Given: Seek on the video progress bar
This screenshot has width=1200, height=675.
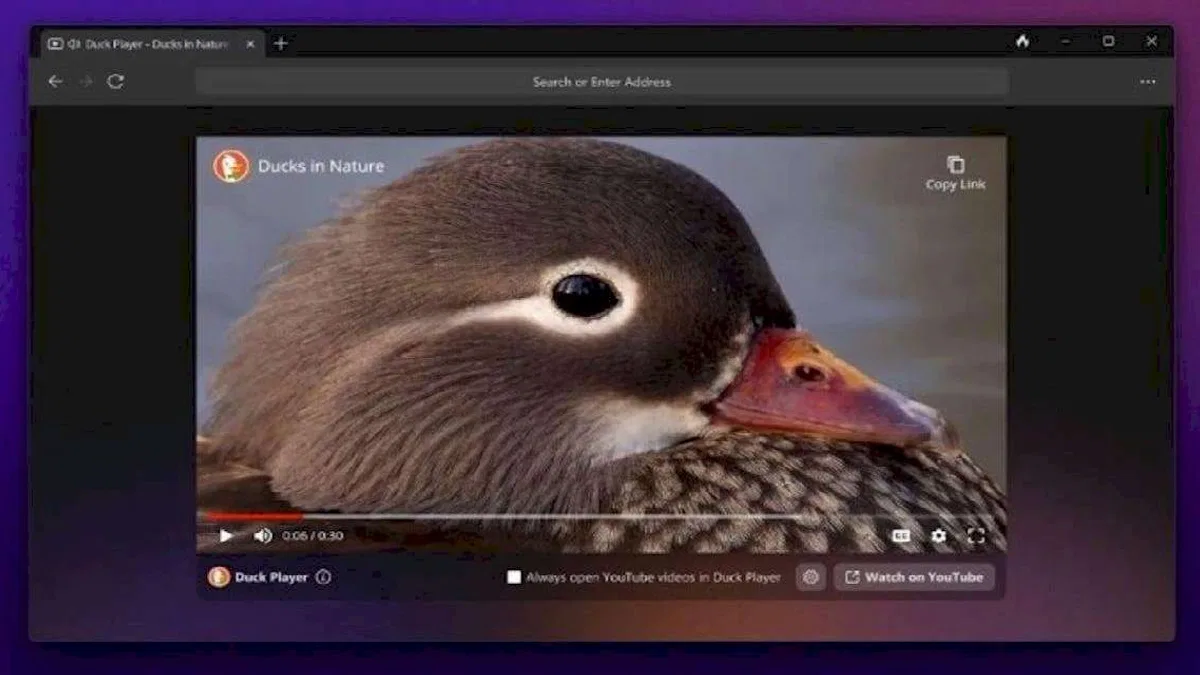Looking at the screenshot, I should click(601, 517).
